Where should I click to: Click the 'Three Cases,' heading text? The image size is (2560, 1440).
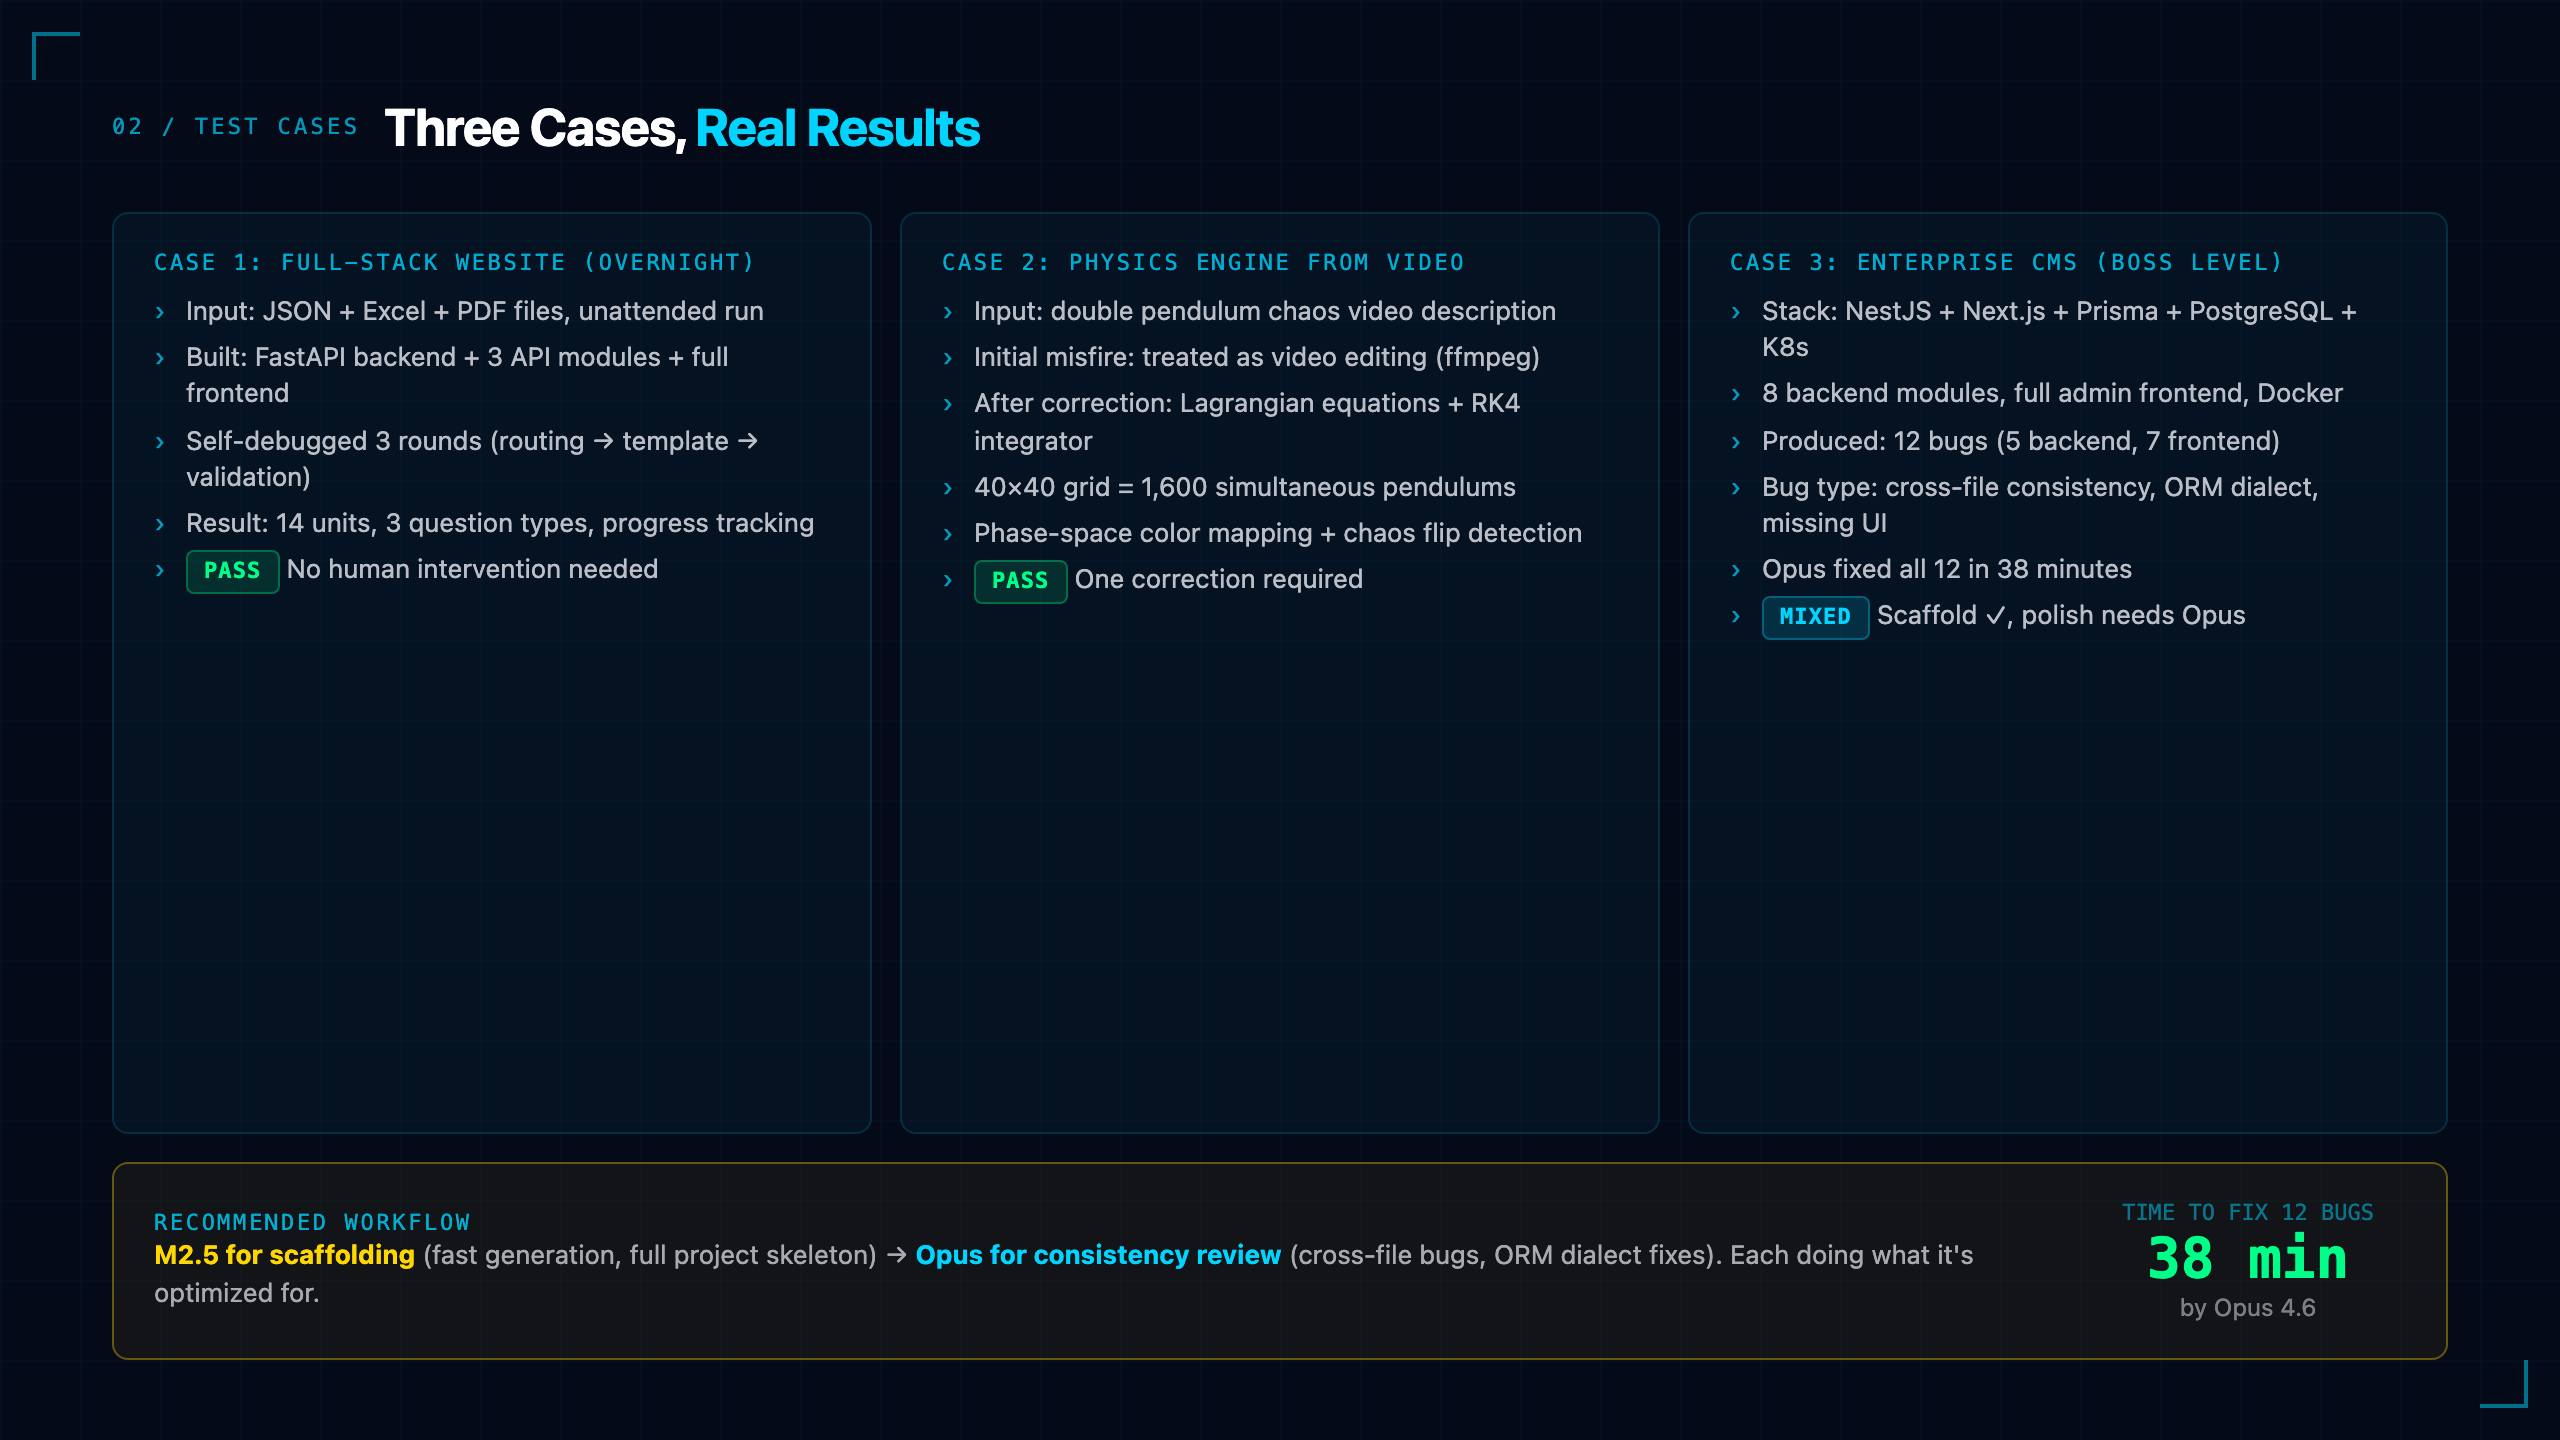(x=535, y=128)
